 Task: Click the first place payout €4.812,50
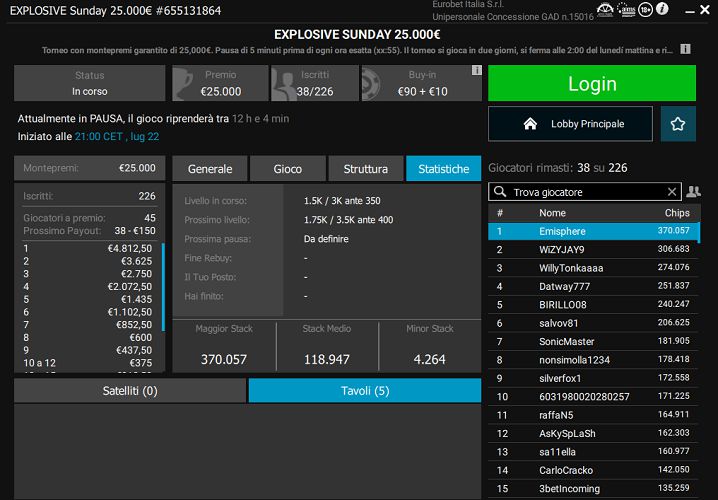(x=130, y=248)
